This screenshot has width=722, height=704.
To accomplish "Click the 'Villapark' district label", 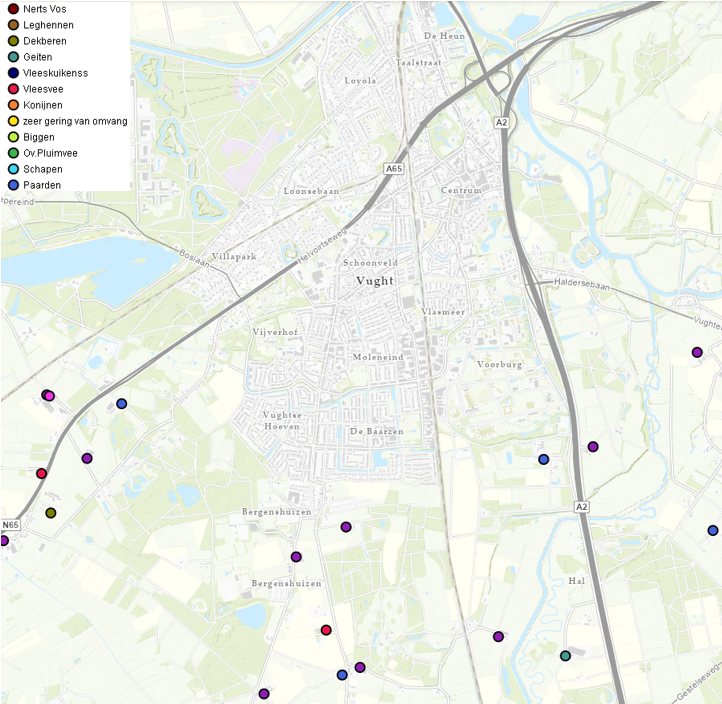I will [x=234, y=256].
